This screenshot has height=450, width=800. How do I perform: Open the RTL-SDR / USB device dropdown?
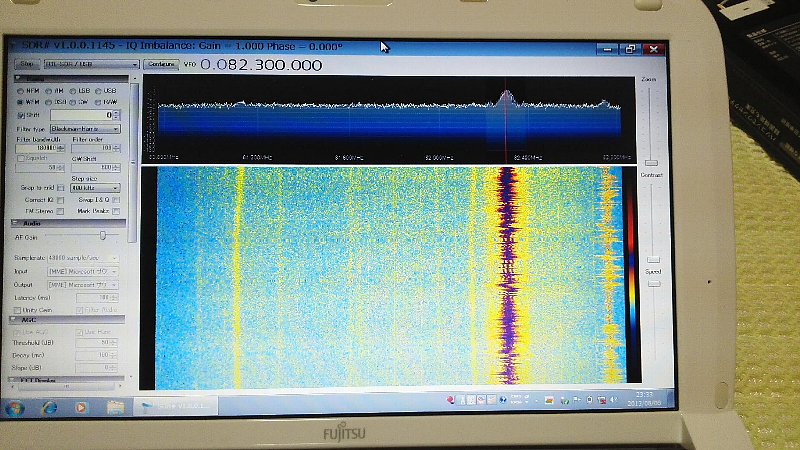click(90, 64)
